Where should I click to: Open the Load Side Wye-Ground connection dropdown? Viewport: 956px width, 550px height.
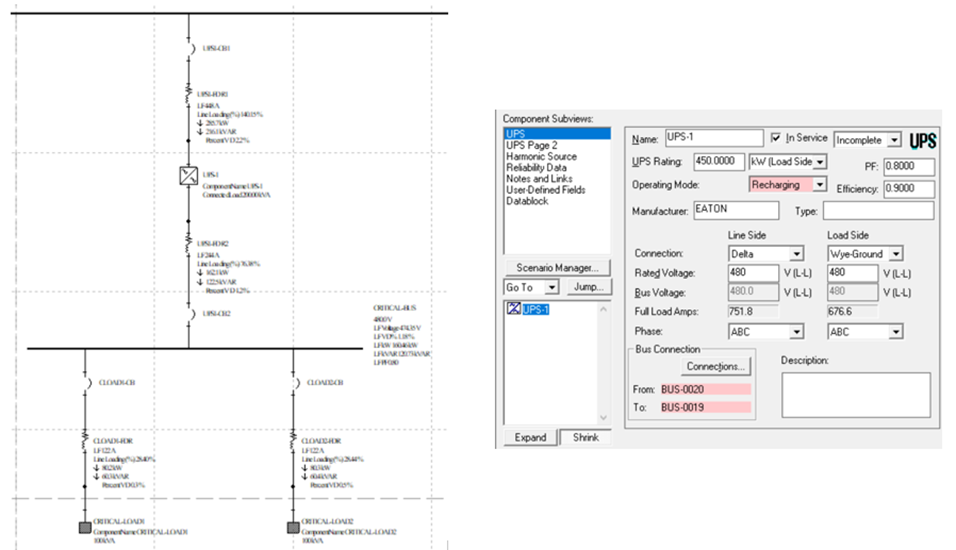(x=895, y=254)
